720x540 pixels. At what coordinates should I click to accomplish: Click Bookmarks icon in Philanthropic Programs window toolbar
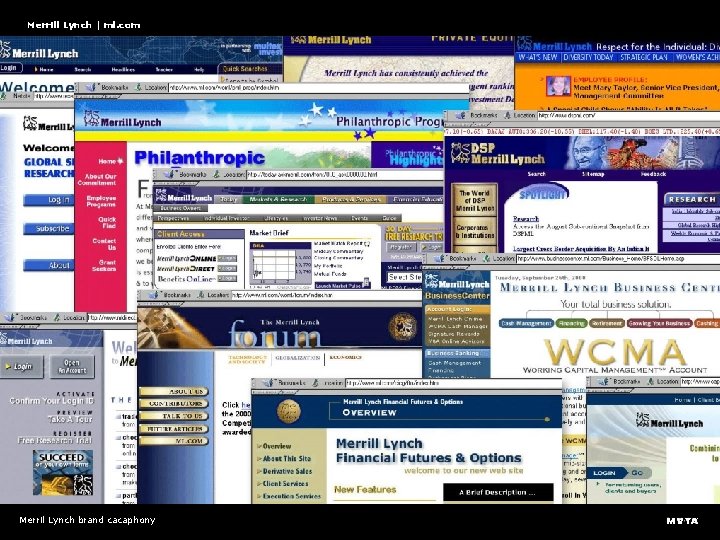(x=91, y=87)
